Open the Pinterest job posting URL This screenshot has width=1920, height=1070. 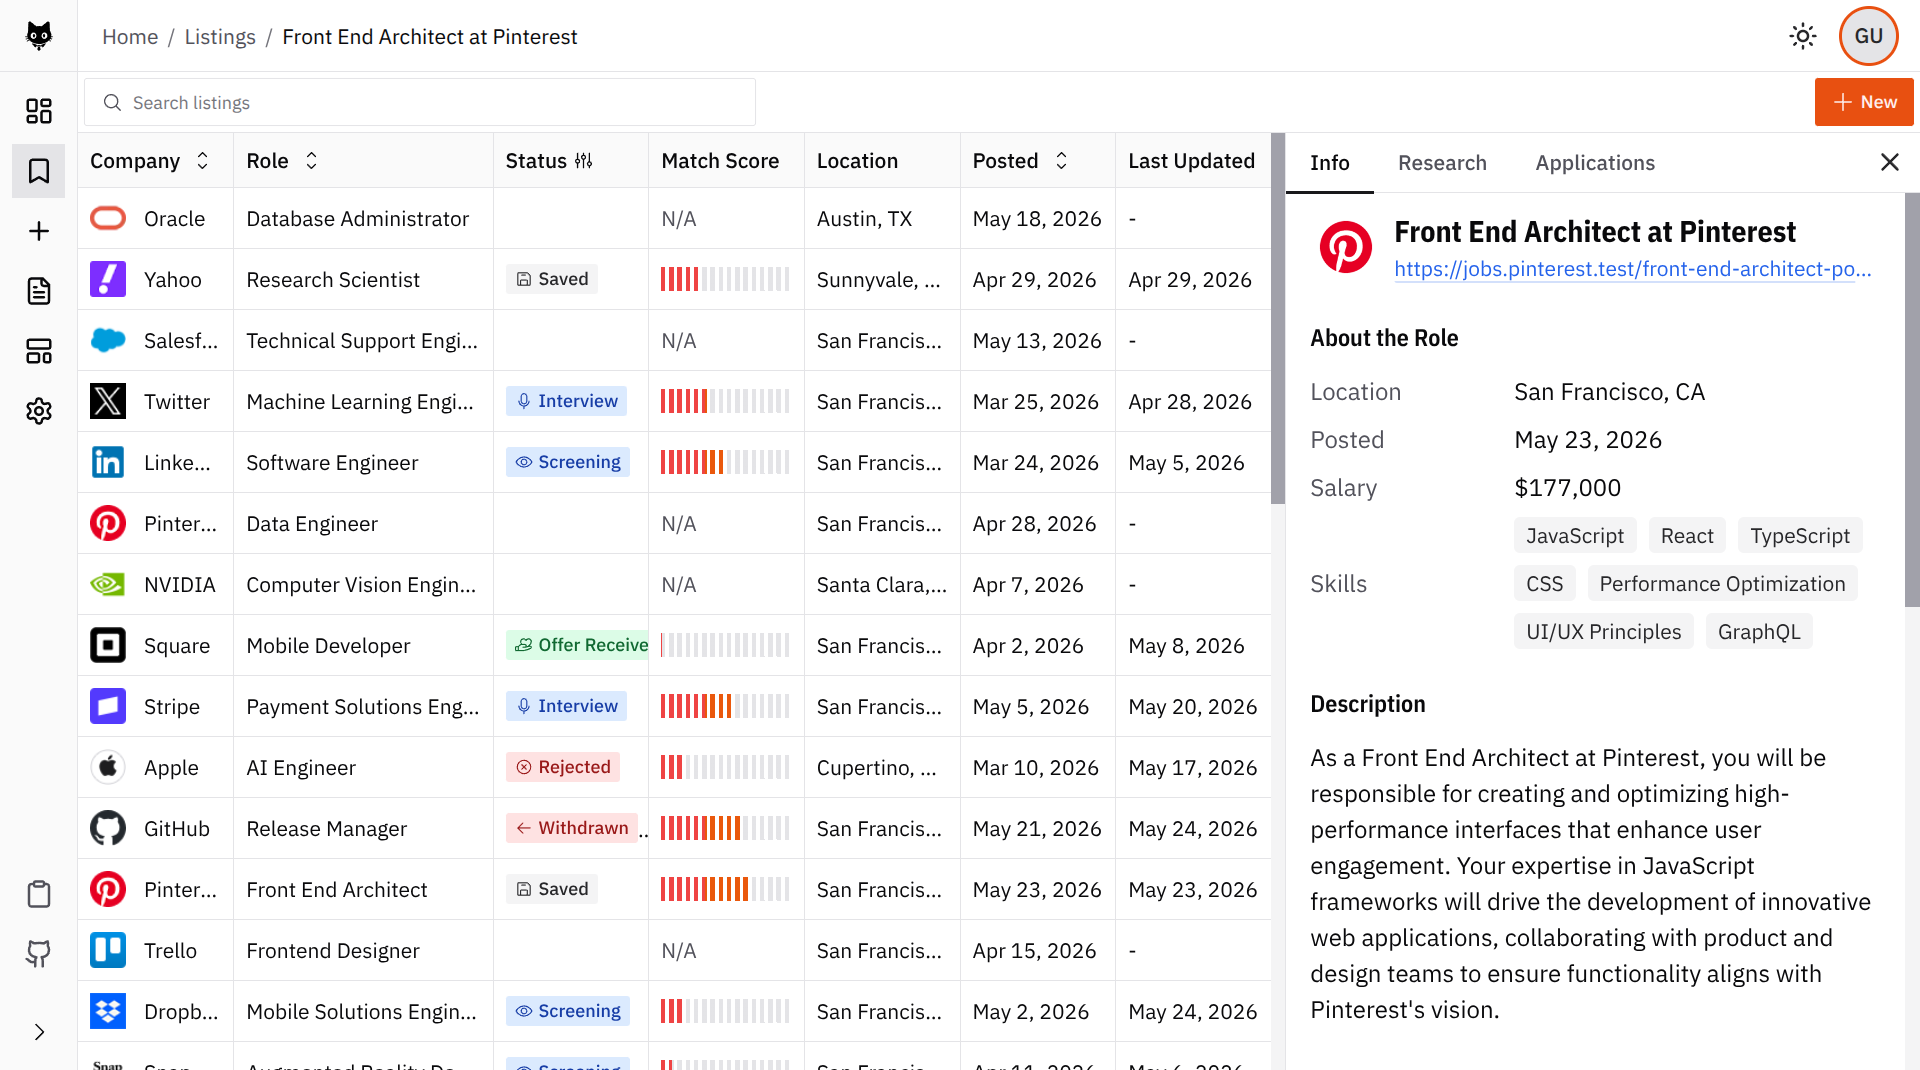point(1632,269)
